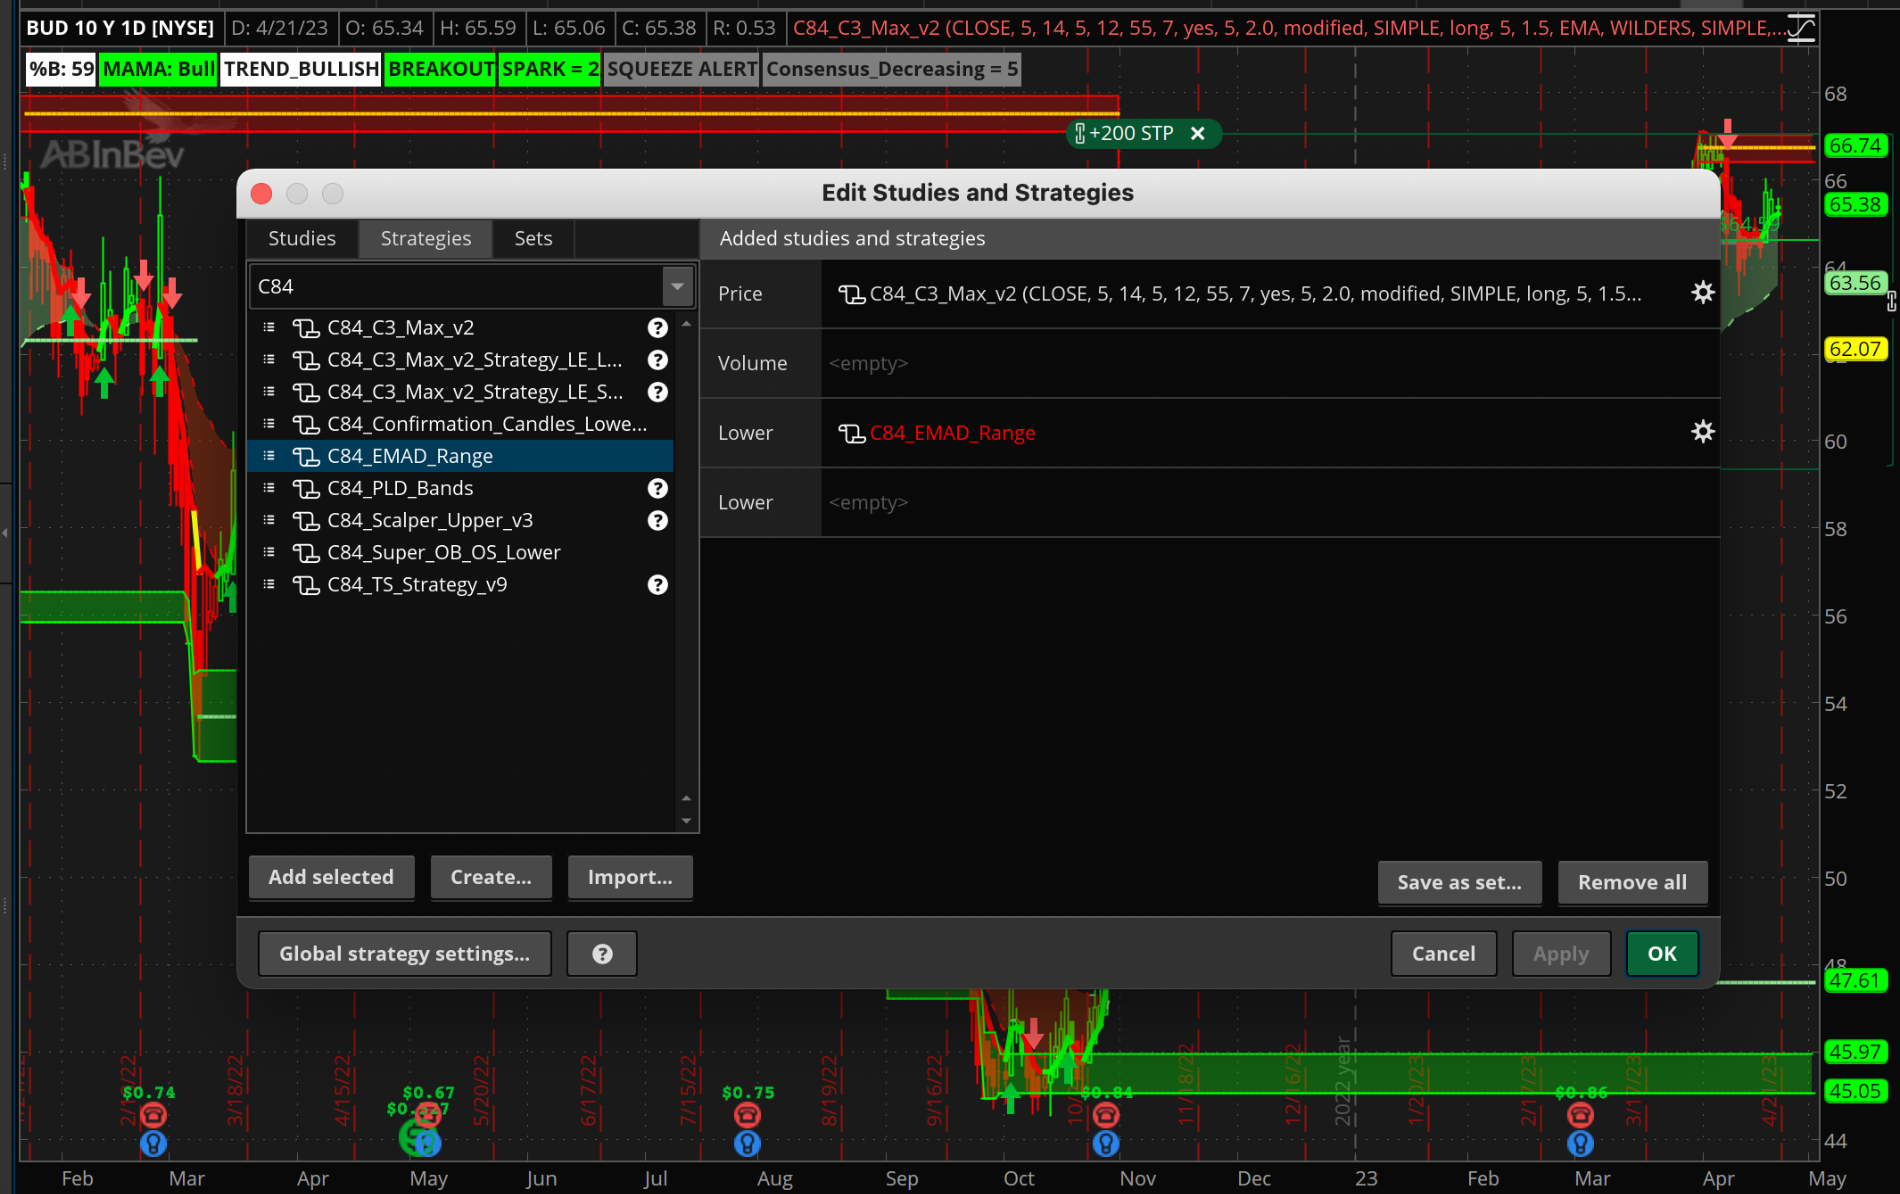Select C84_EMAD_Range in the studies list

point(460,456)
